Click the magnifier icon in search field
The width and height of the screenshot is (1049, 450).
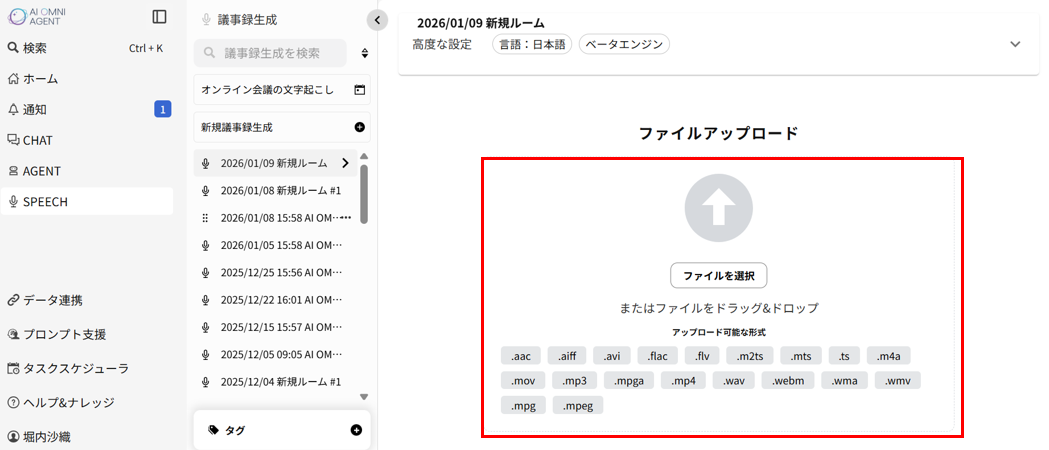[210, 53]
